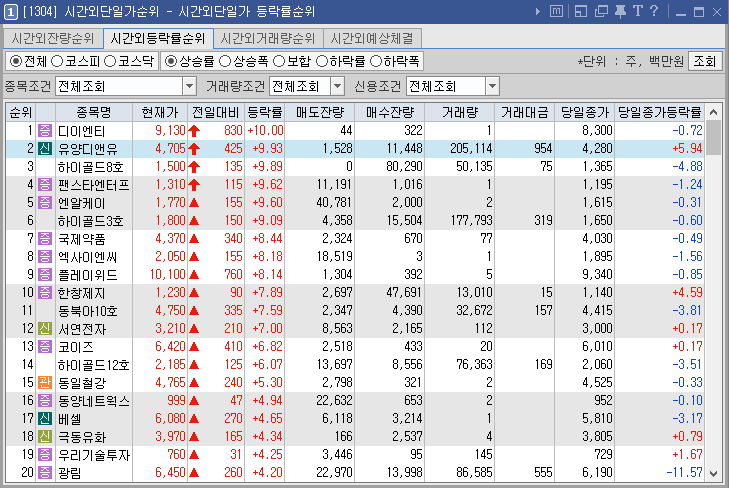Click the 증 badge beside 코이즈

[45, 347]
